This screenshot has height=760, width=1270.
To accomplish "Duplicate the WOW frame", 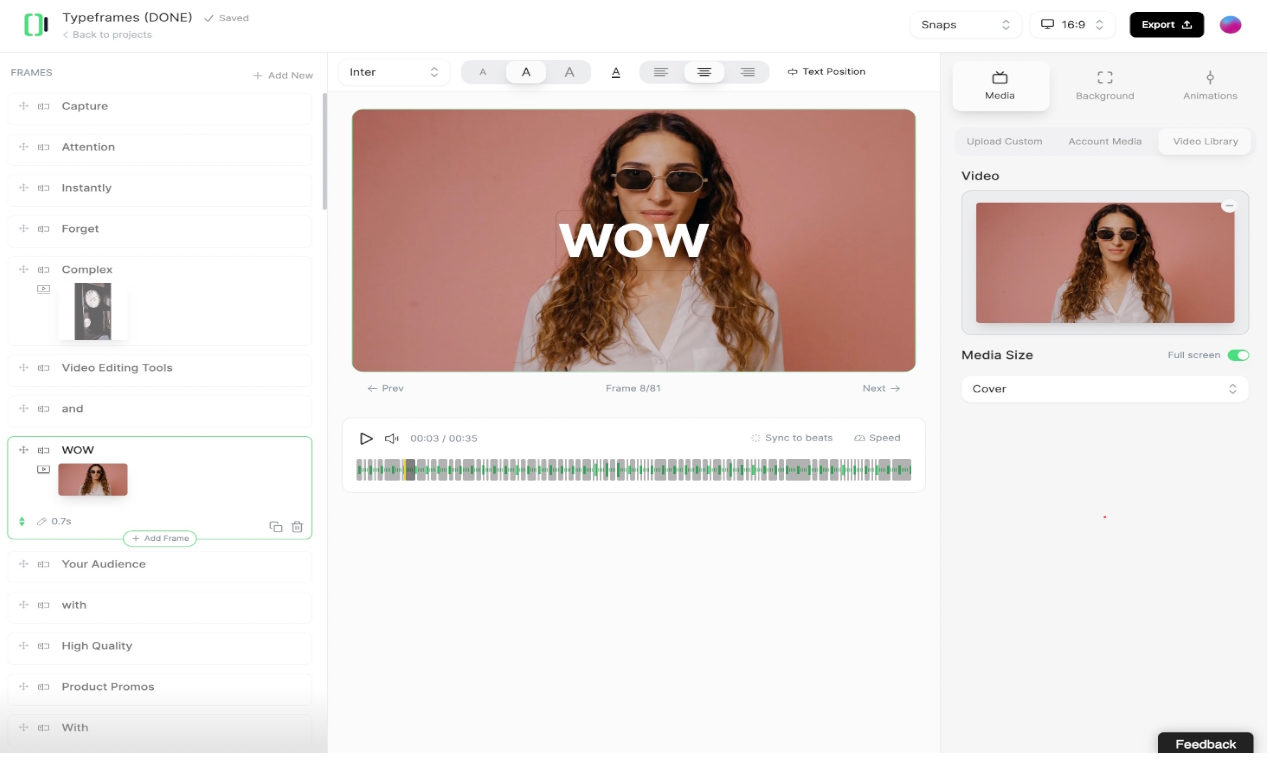I will (x=277, y=526).
